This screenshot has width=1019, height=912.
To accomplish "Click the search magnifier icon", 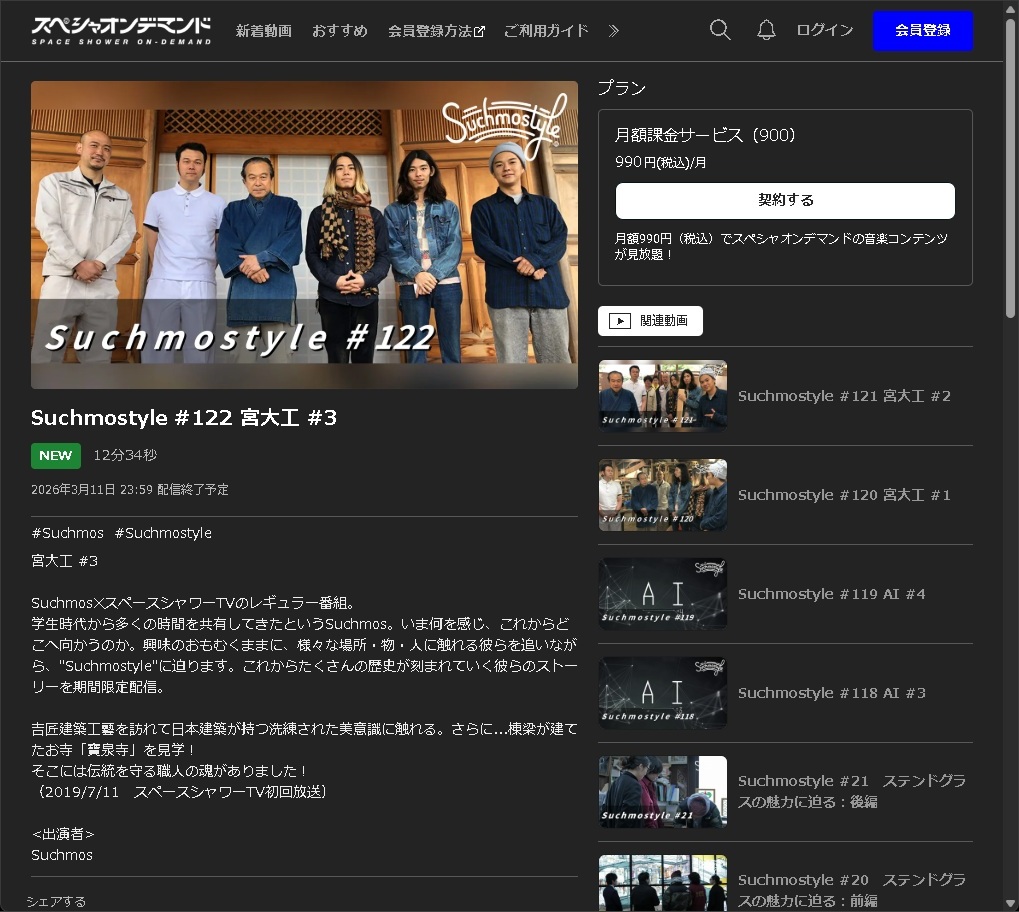I will tap(719, 30).
